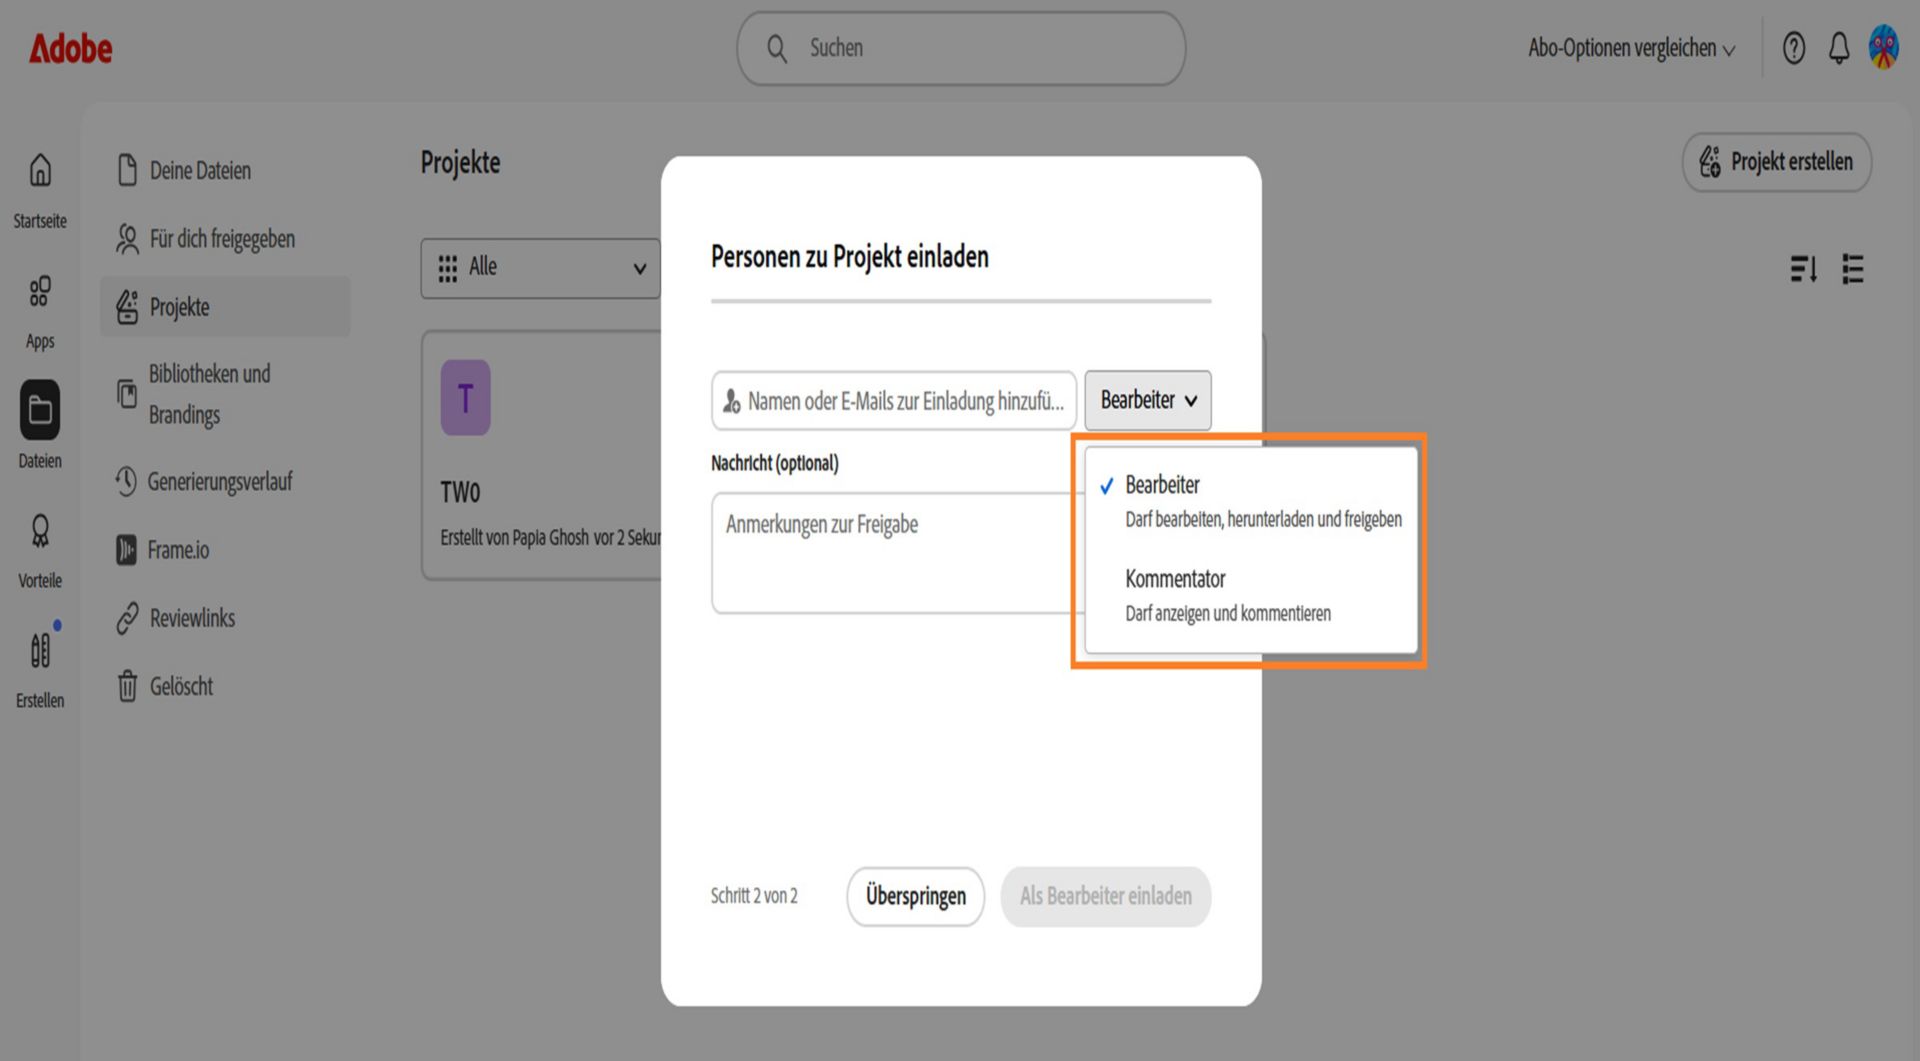
Task: Select the Bearbeiter role option
Action: click(1251, 501)
